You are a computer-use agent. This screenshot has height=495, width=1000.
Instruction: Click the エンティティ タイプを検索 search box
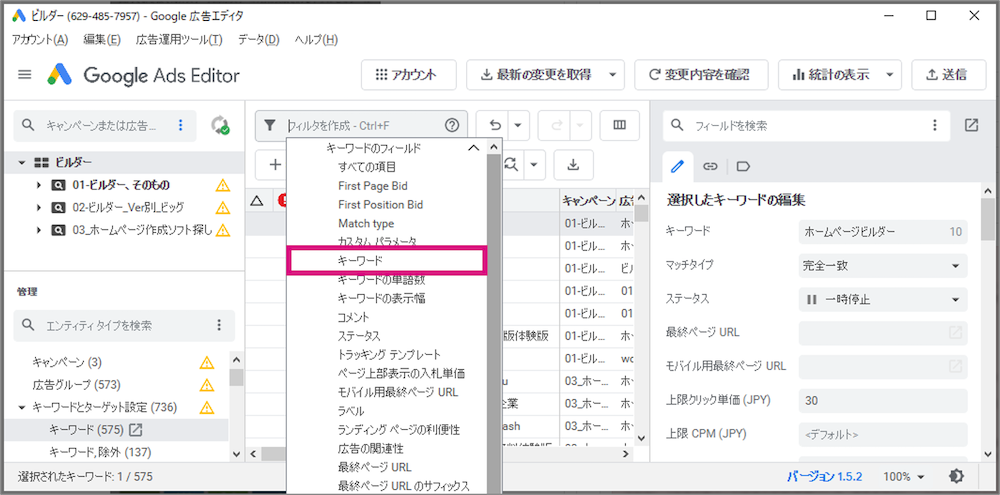point(124,325)
